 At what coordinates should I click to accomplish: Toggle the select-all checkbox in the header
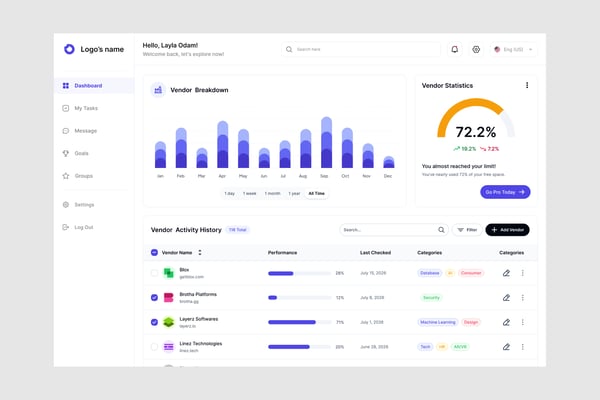coord(154,253)
